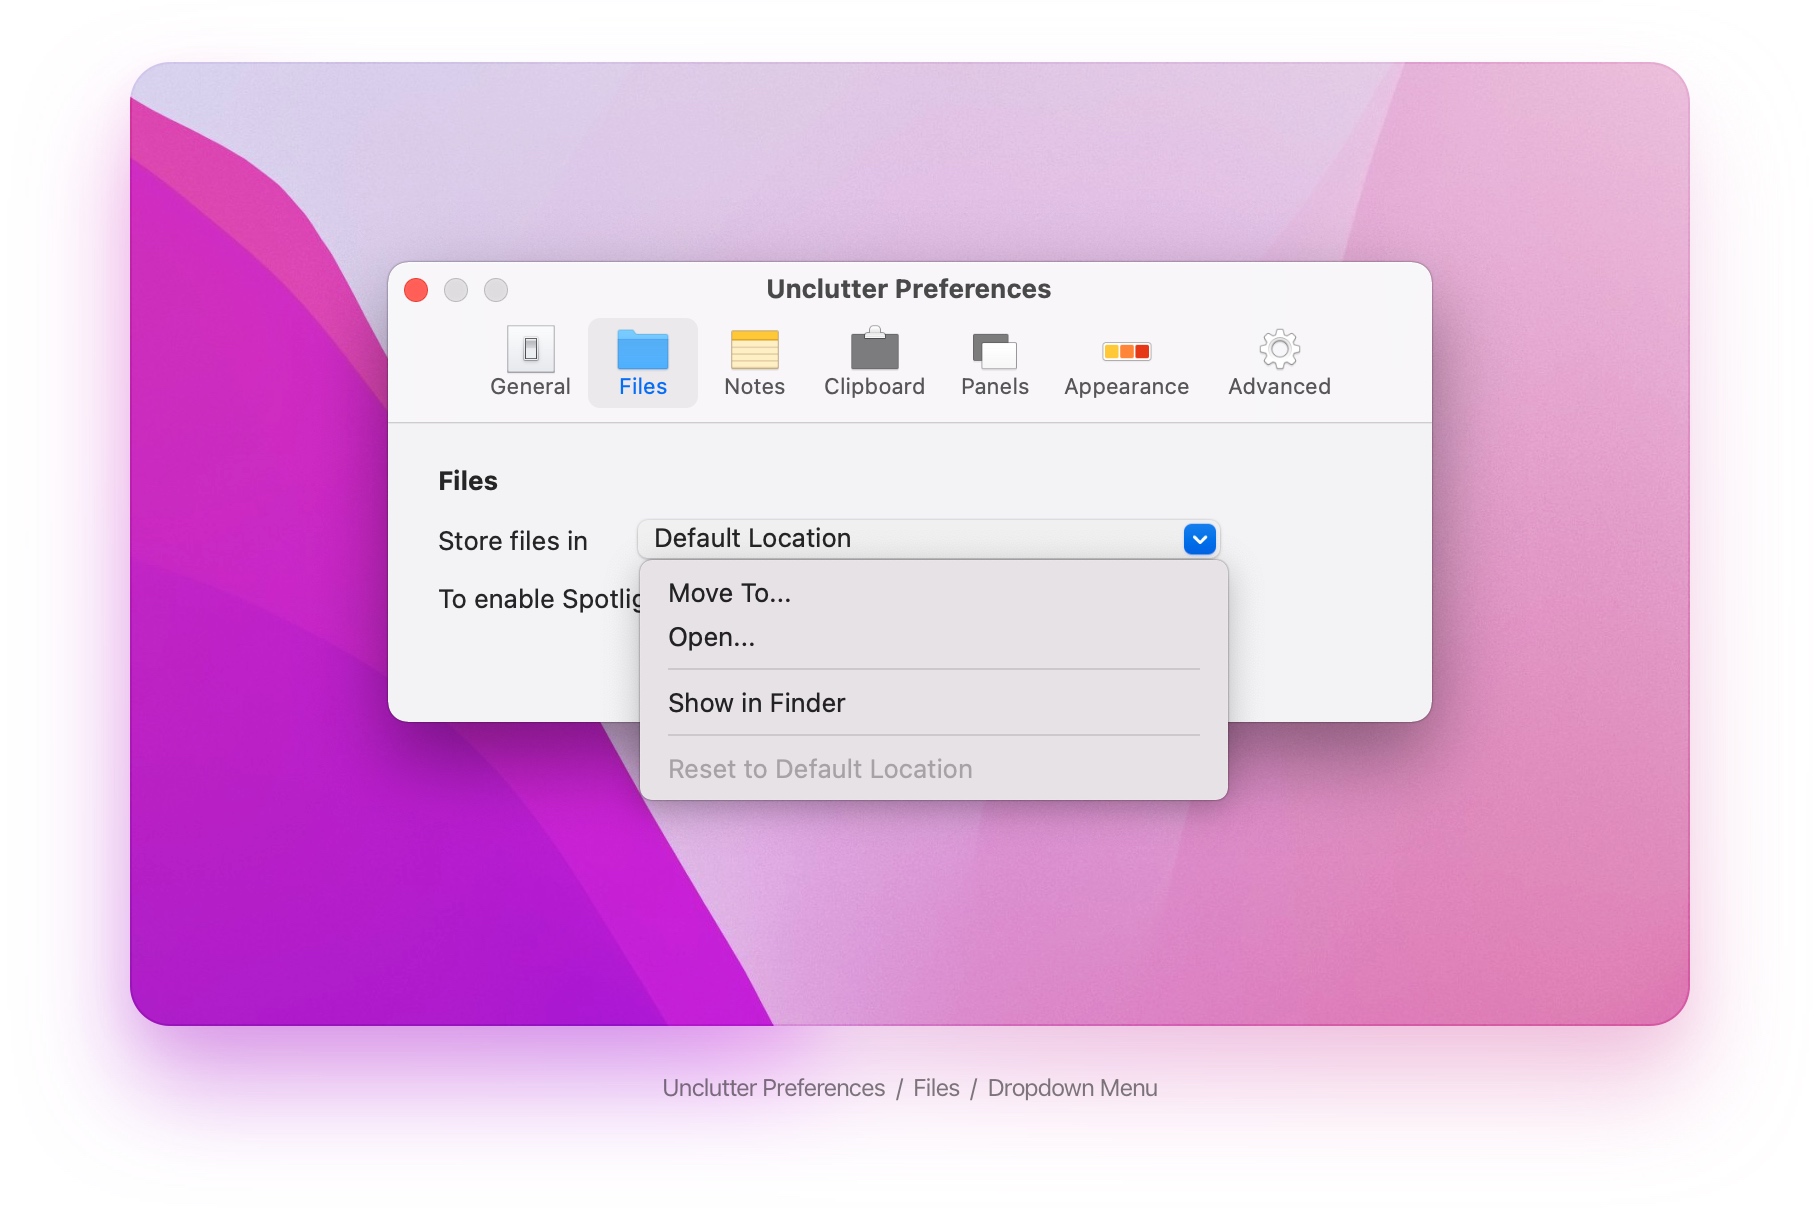Click the 'To enable Spotlig' text line
This screenshot has width=1820, height=1208.
[x=540, y=599]
